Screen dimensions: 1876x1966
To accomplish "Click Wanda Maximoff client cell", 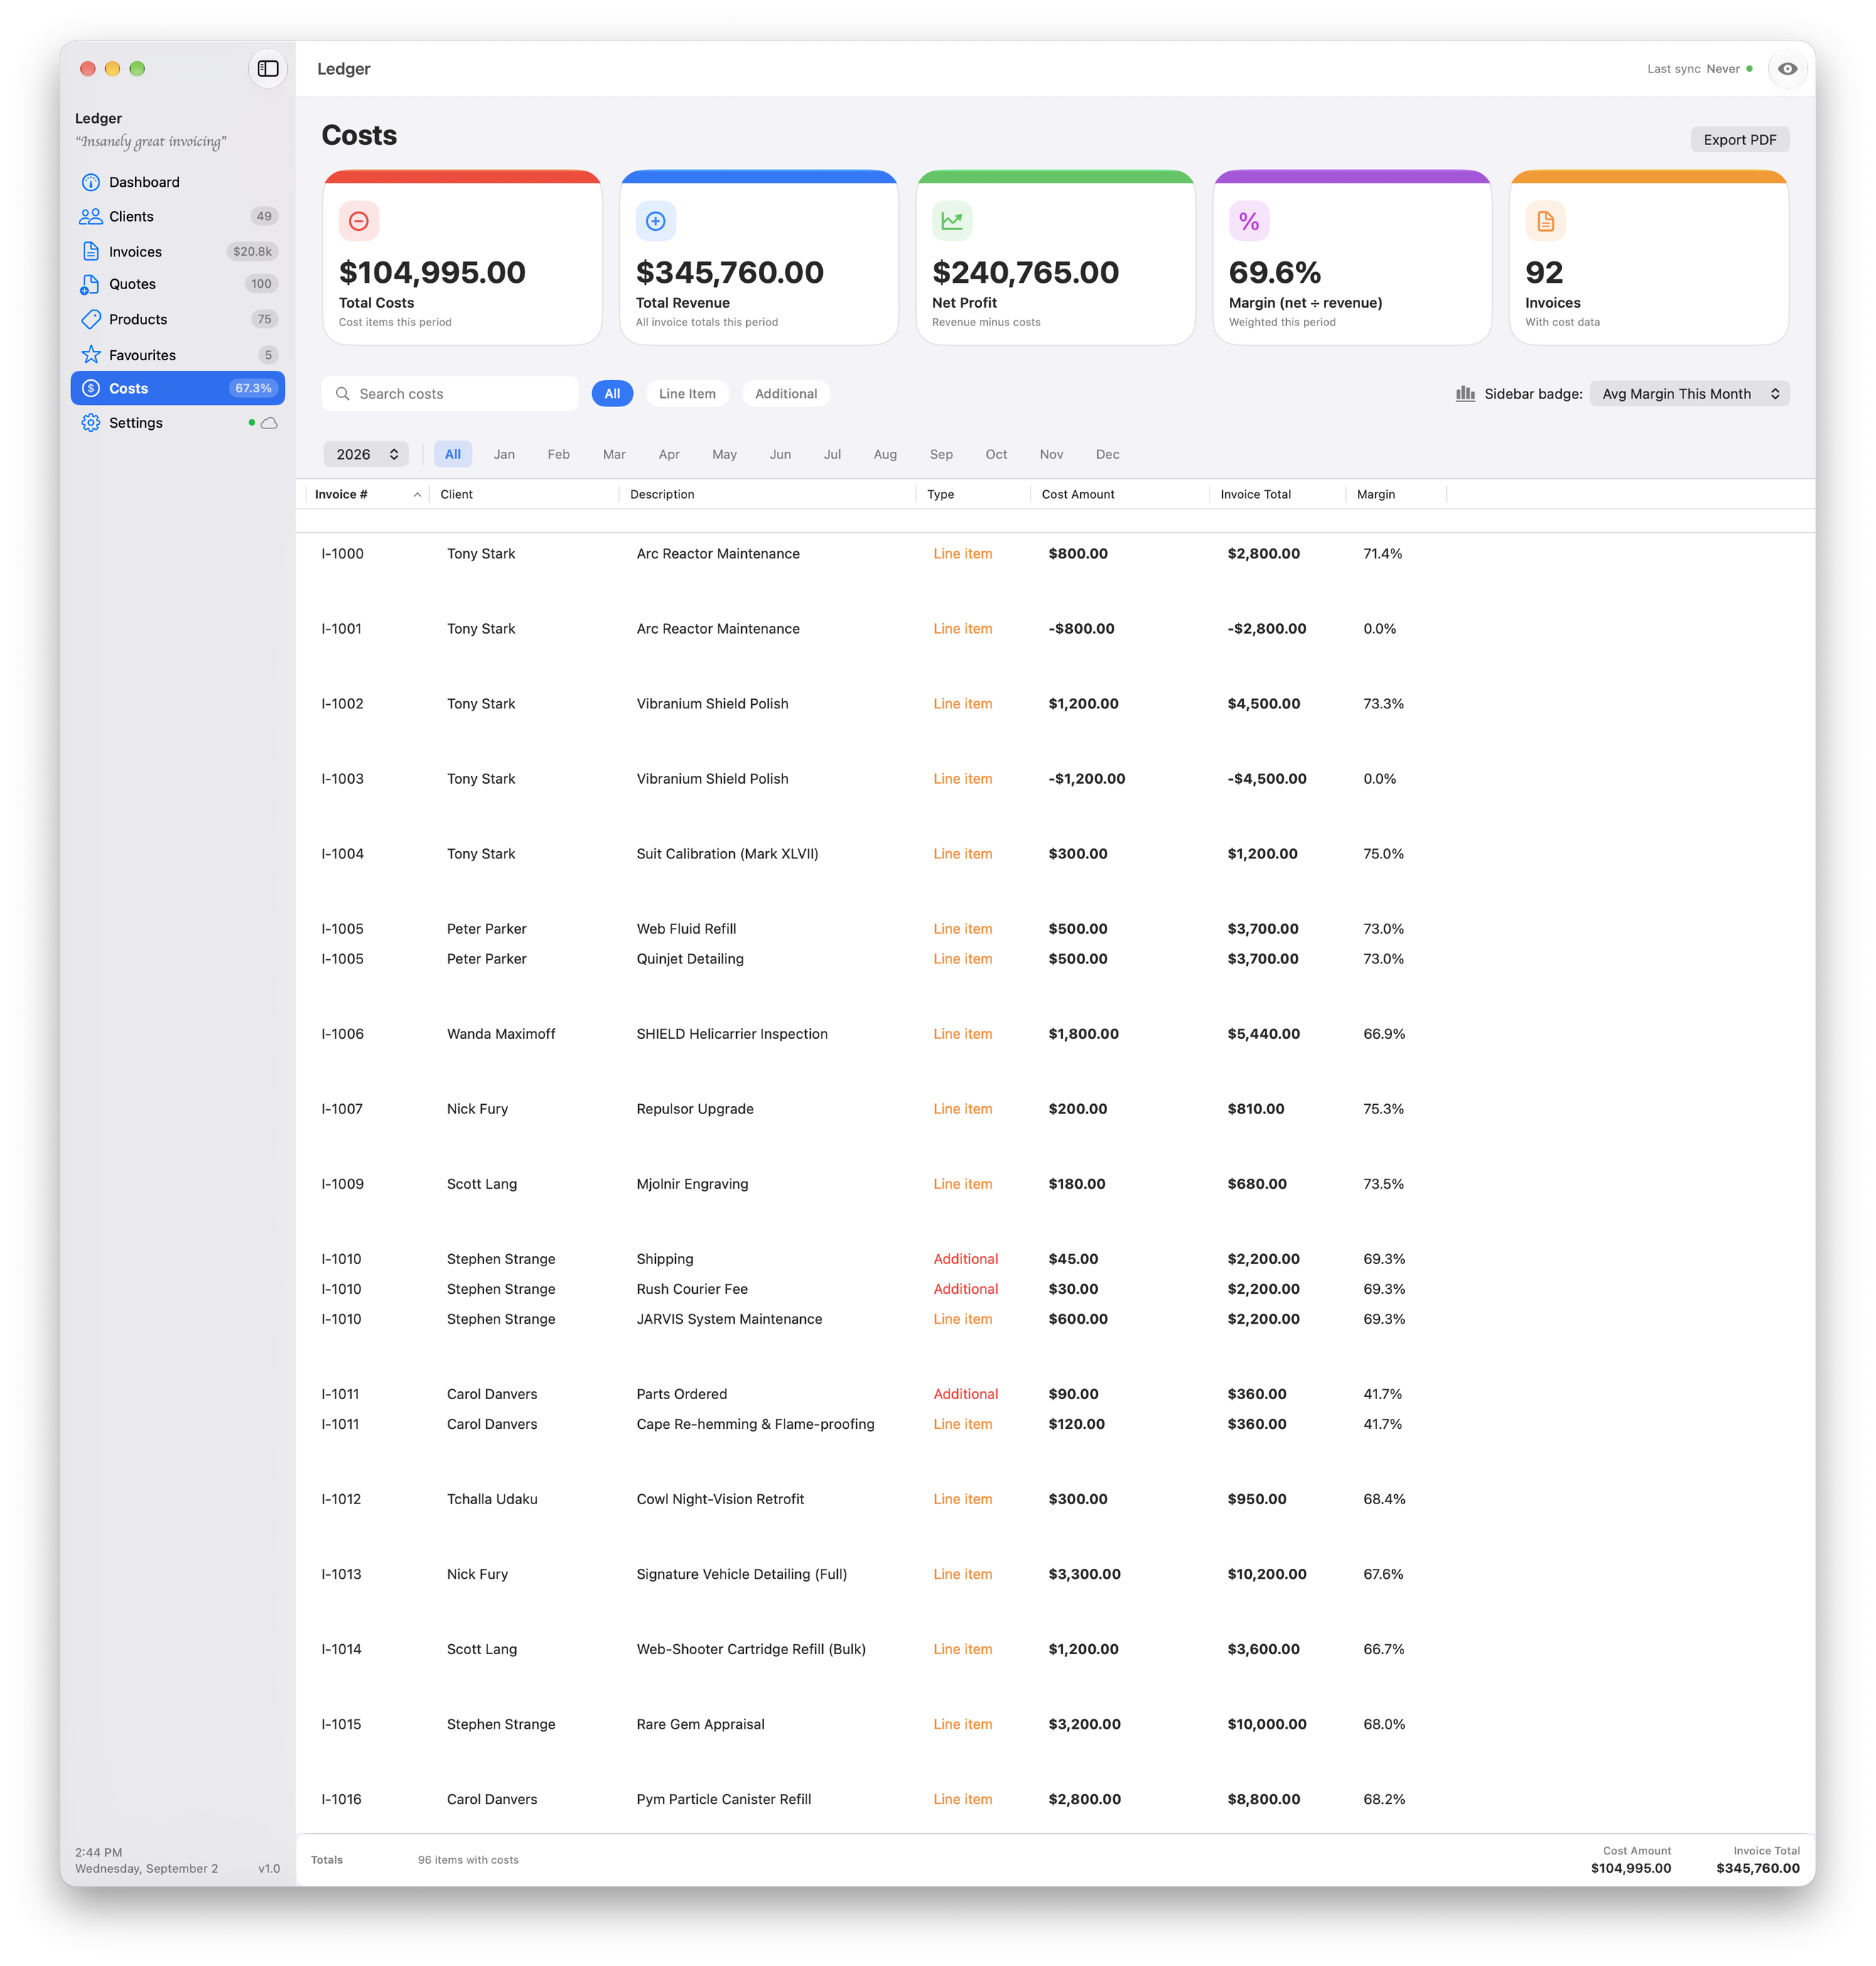I will tap(501, 1034).
